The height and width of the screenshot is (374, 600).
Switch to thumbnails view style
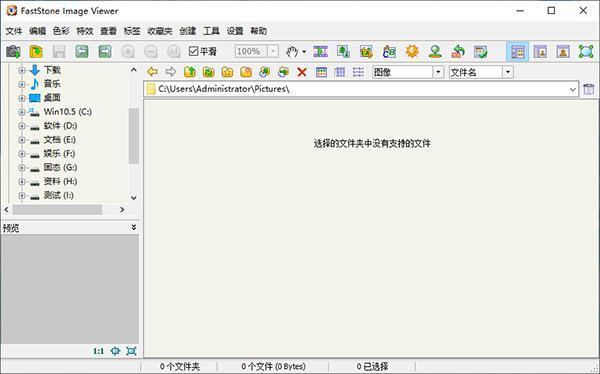pyautogui.click(x=321, y=72)
